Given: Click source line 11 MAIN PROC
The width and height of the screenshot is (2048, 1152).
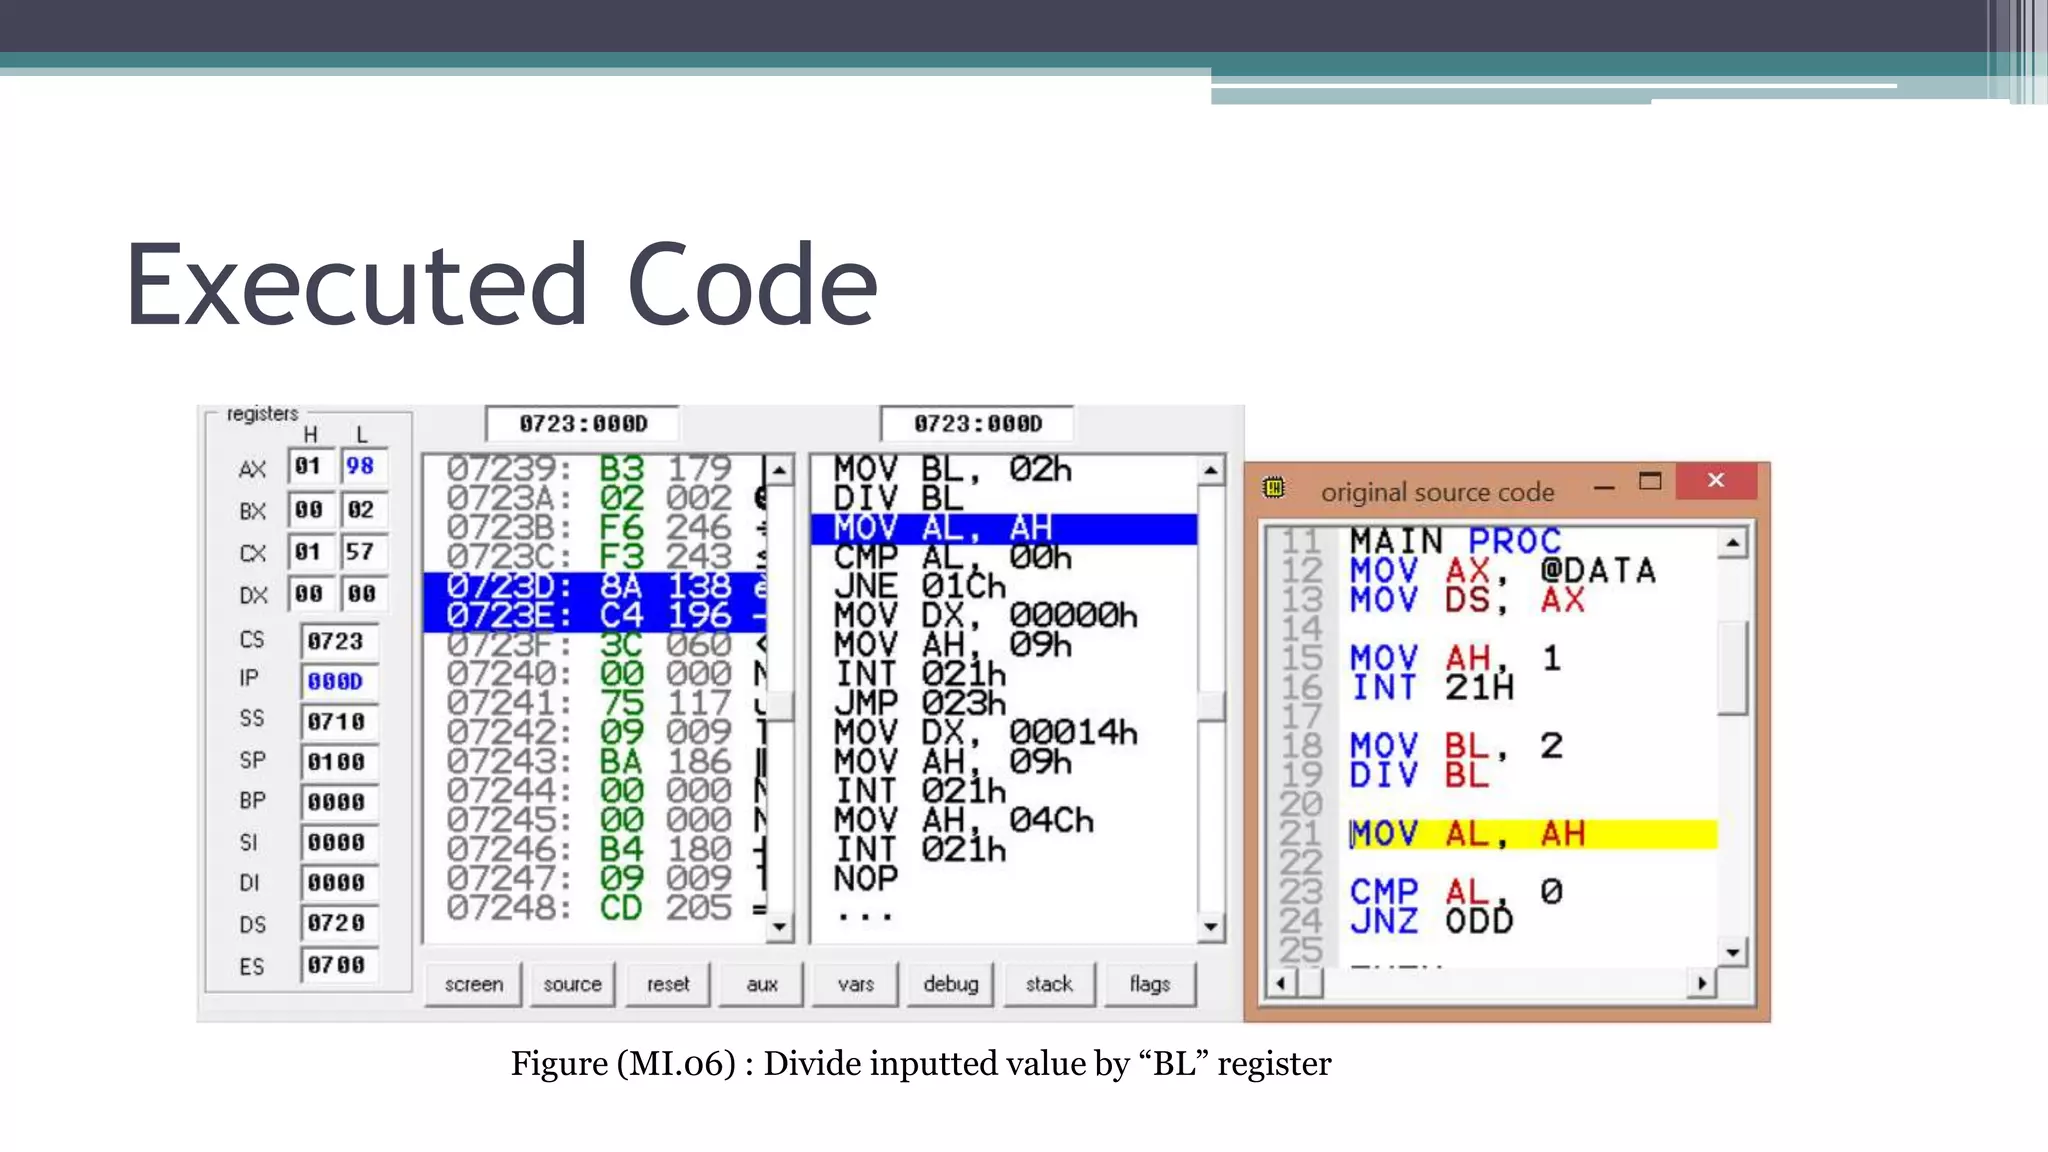Looking at the screenshot, I should click(1455, 542).
